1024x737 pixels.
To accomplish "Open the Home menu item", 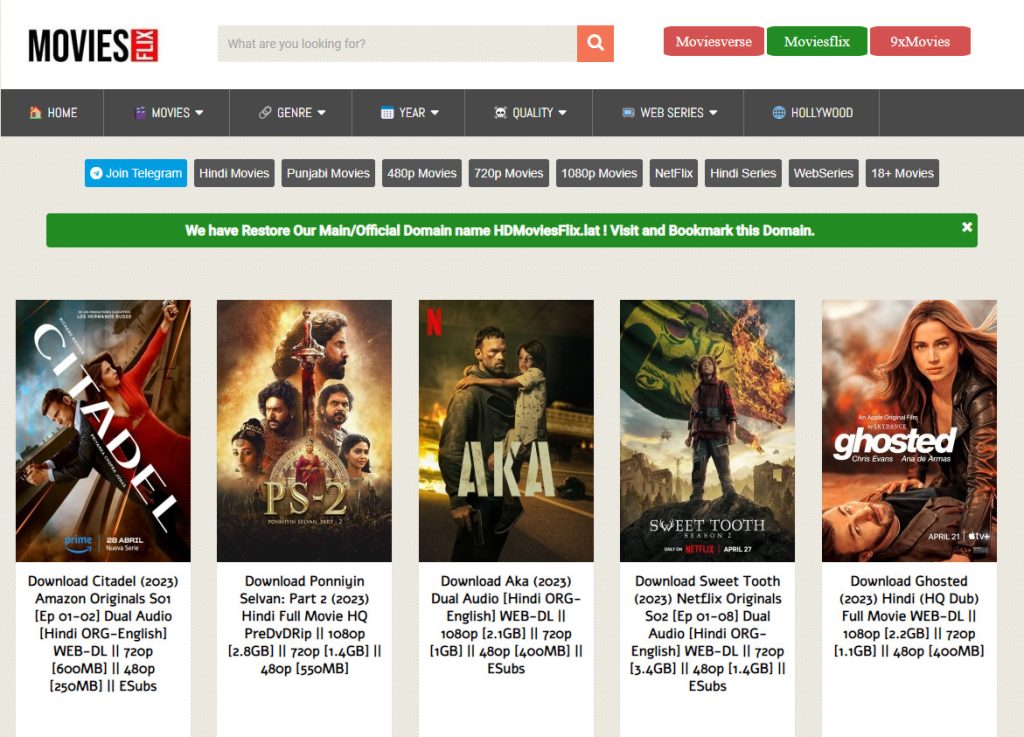I will coord(52,112).
